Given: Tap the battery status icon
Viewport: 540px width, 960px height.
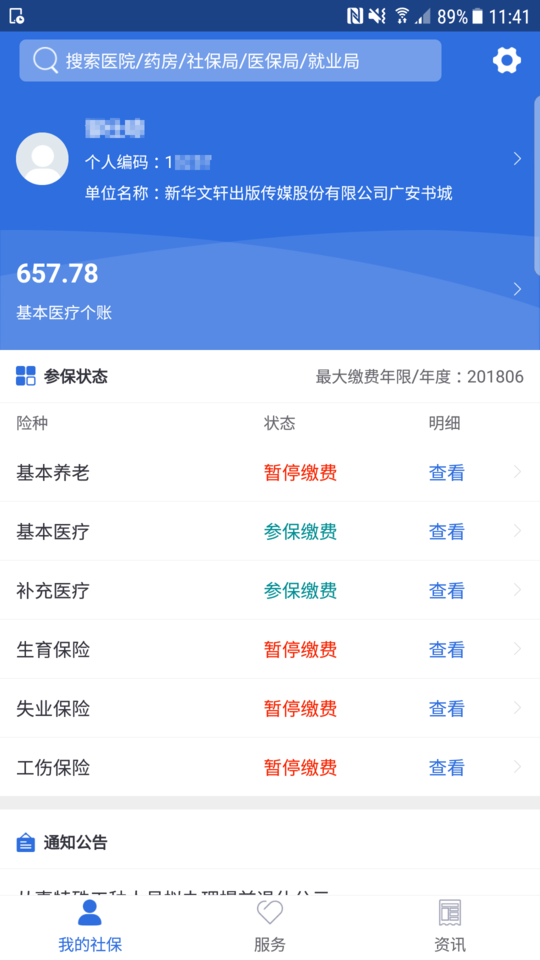Looking at the screenshot, I should [x=478, y=16].
